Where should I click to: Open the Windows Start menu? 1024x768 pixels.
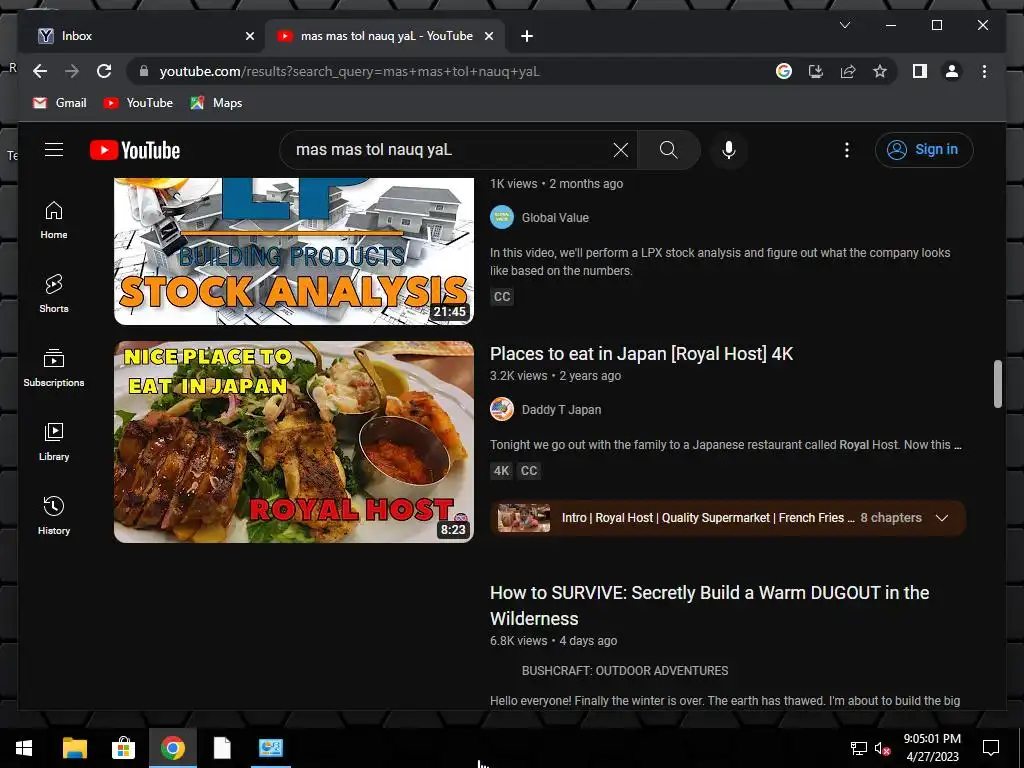pos(24,748)
